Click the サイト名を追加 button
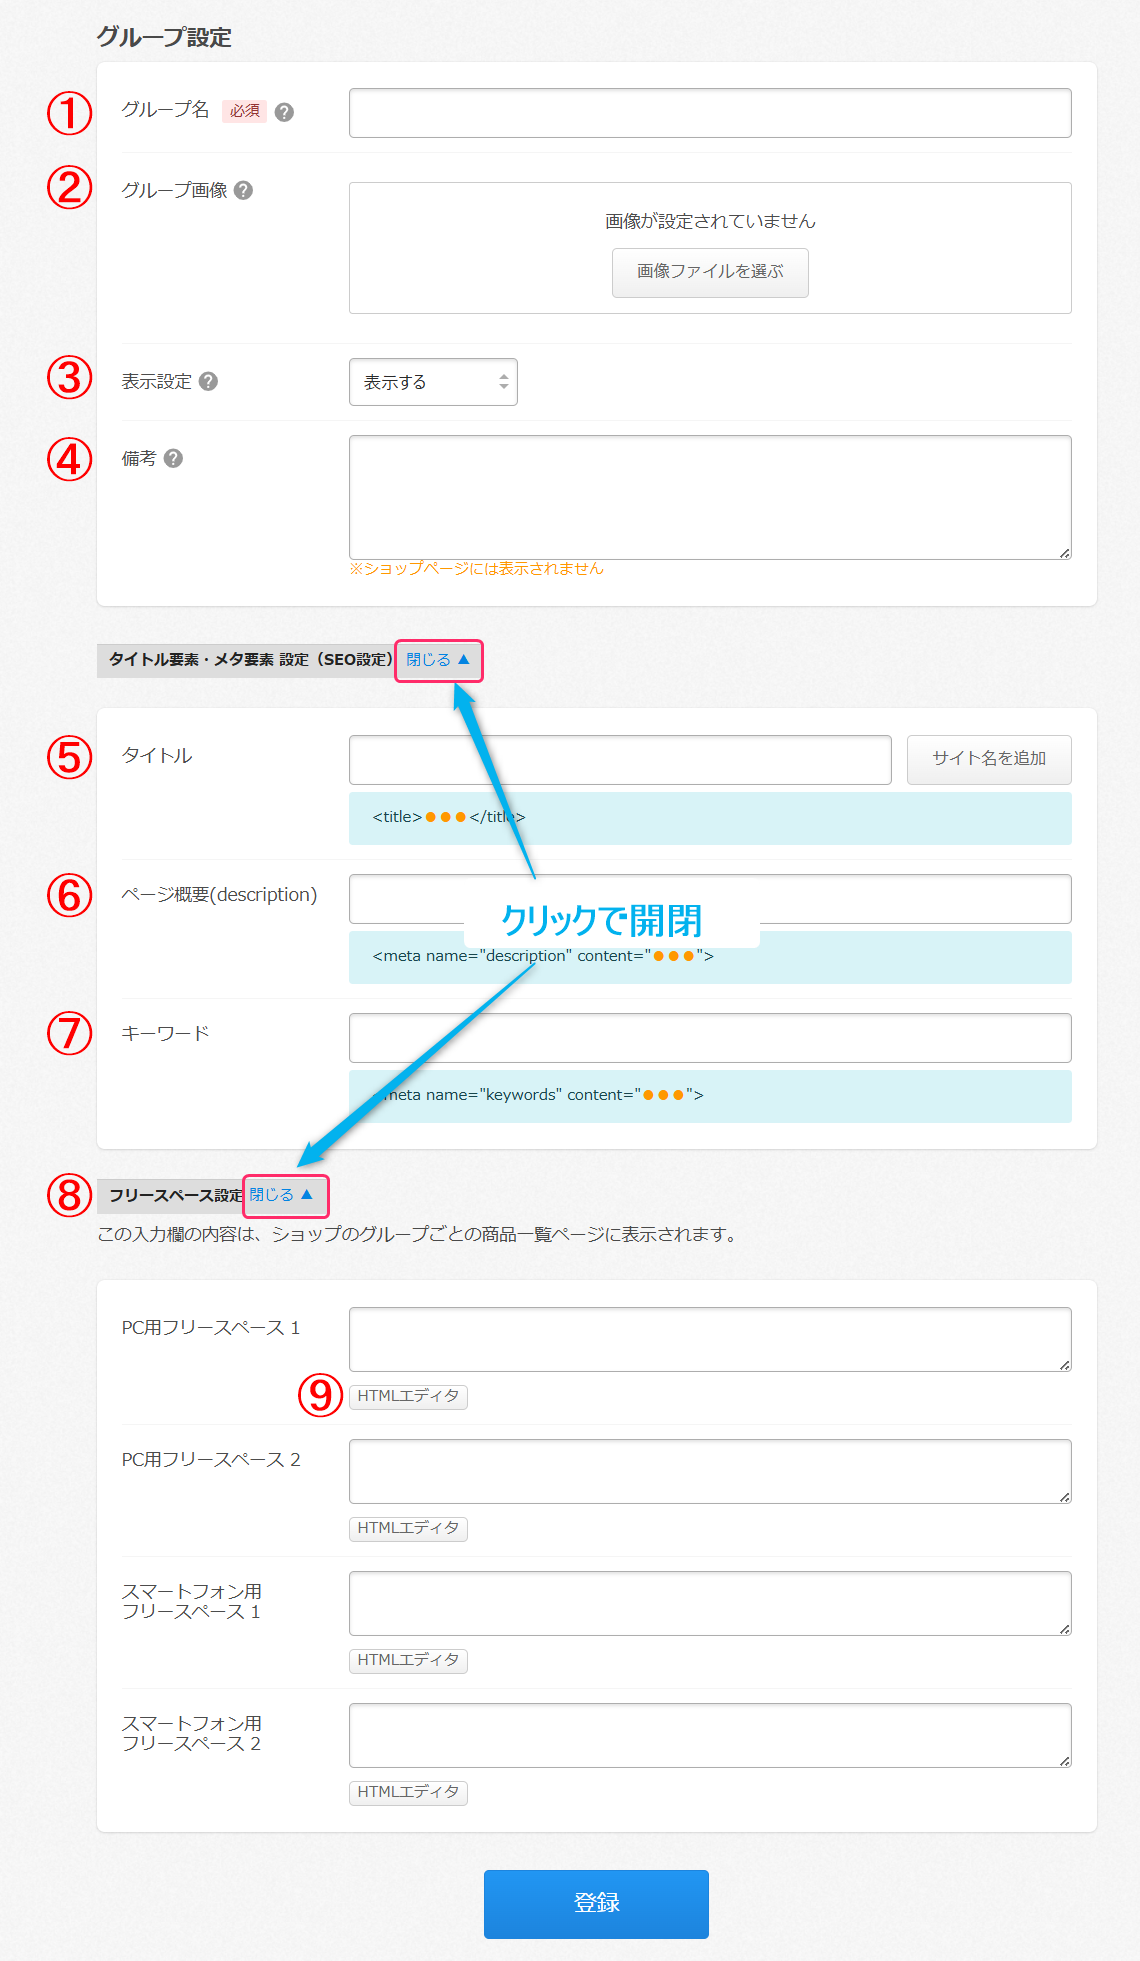 click(988, 759)
